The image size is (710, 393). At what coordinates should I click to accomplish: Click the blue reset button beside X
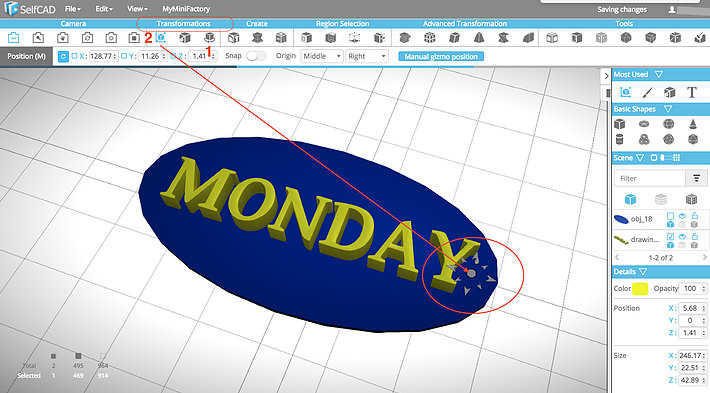[63, 56]
